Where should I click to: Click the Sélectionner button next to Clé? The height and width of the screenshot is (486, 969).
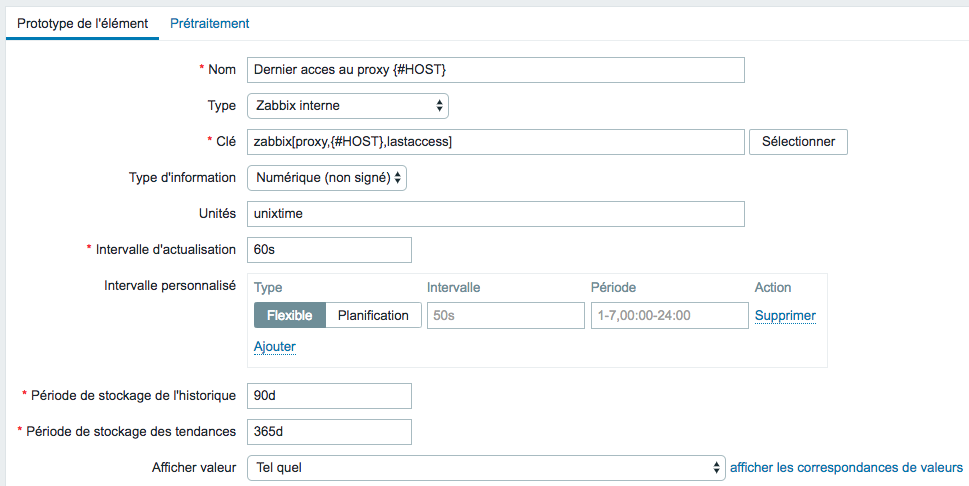(x=798, y=142)
